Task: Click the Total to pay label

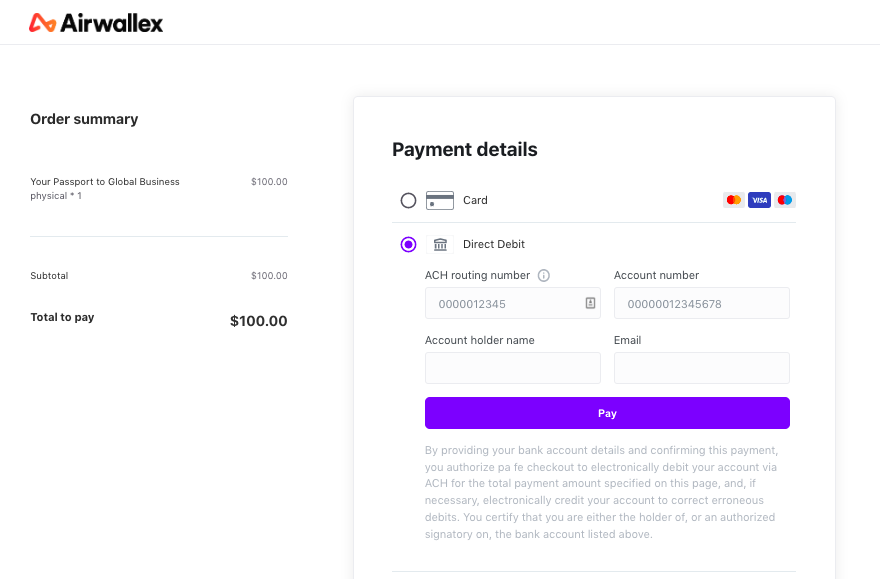Action: click(x=62, y=318)
